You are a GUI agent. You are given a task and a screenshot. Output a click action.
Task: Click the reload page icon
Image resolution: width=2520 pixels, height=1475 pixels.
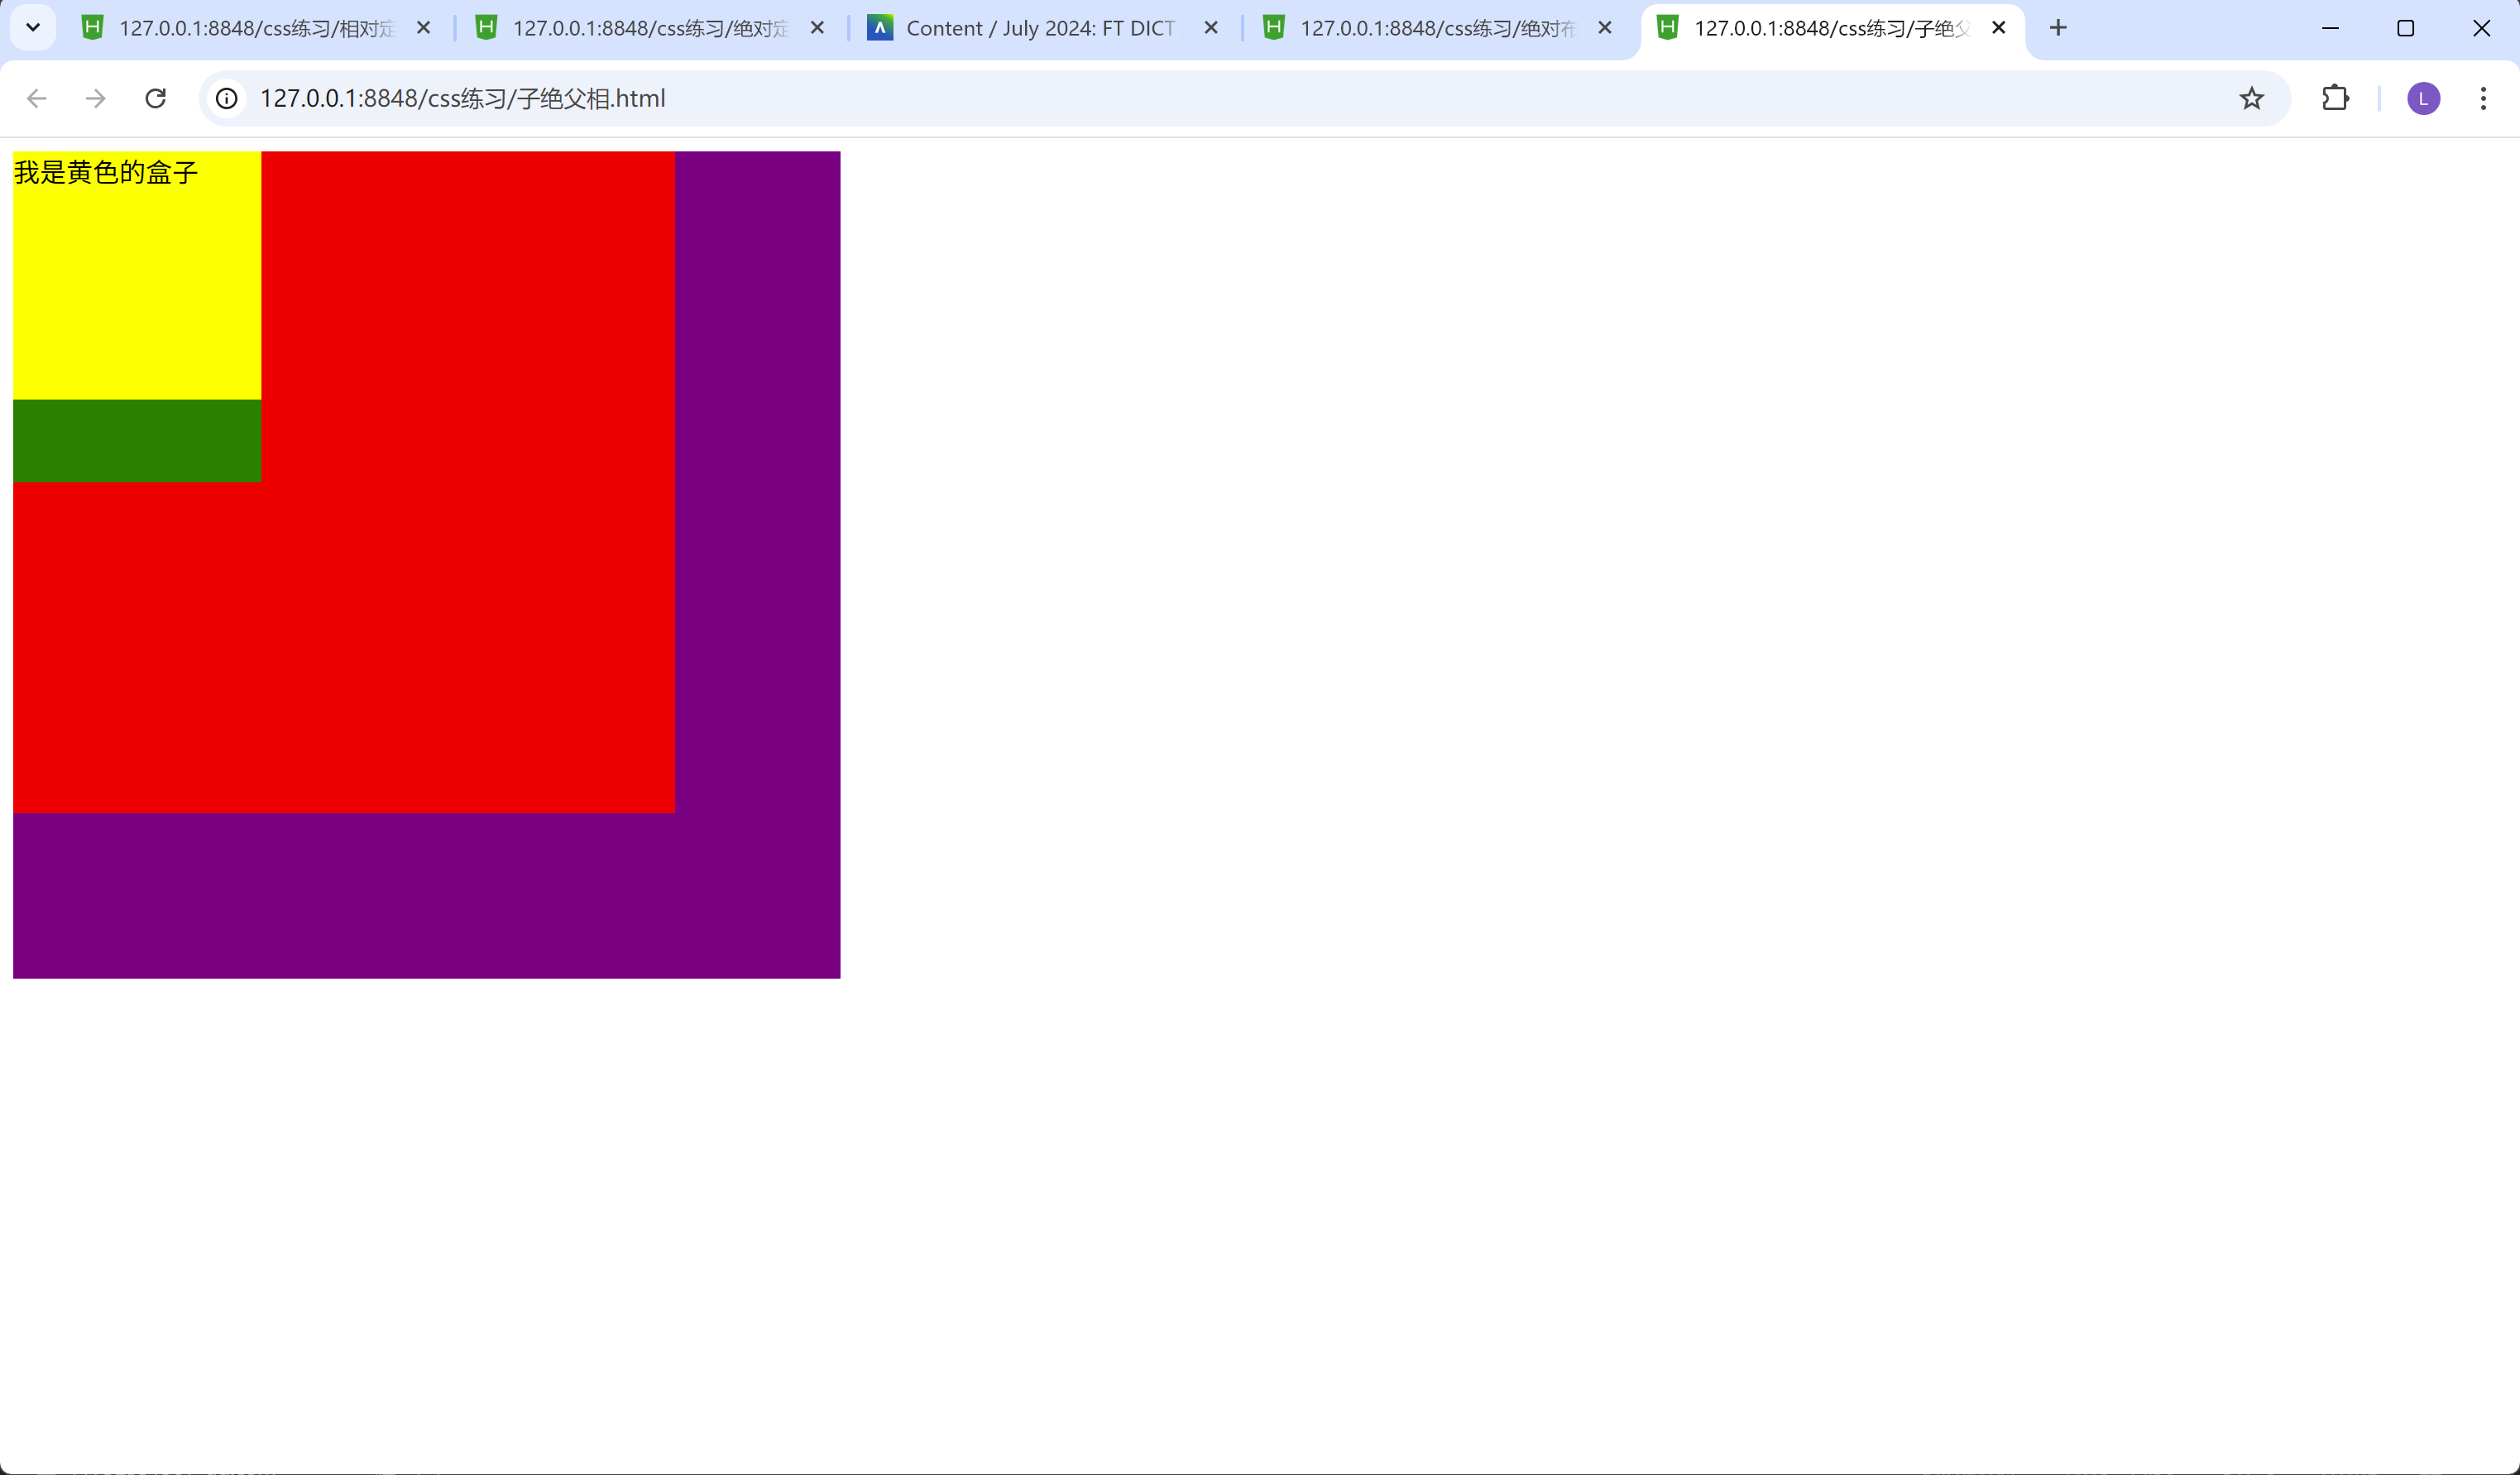click(155, 98)
